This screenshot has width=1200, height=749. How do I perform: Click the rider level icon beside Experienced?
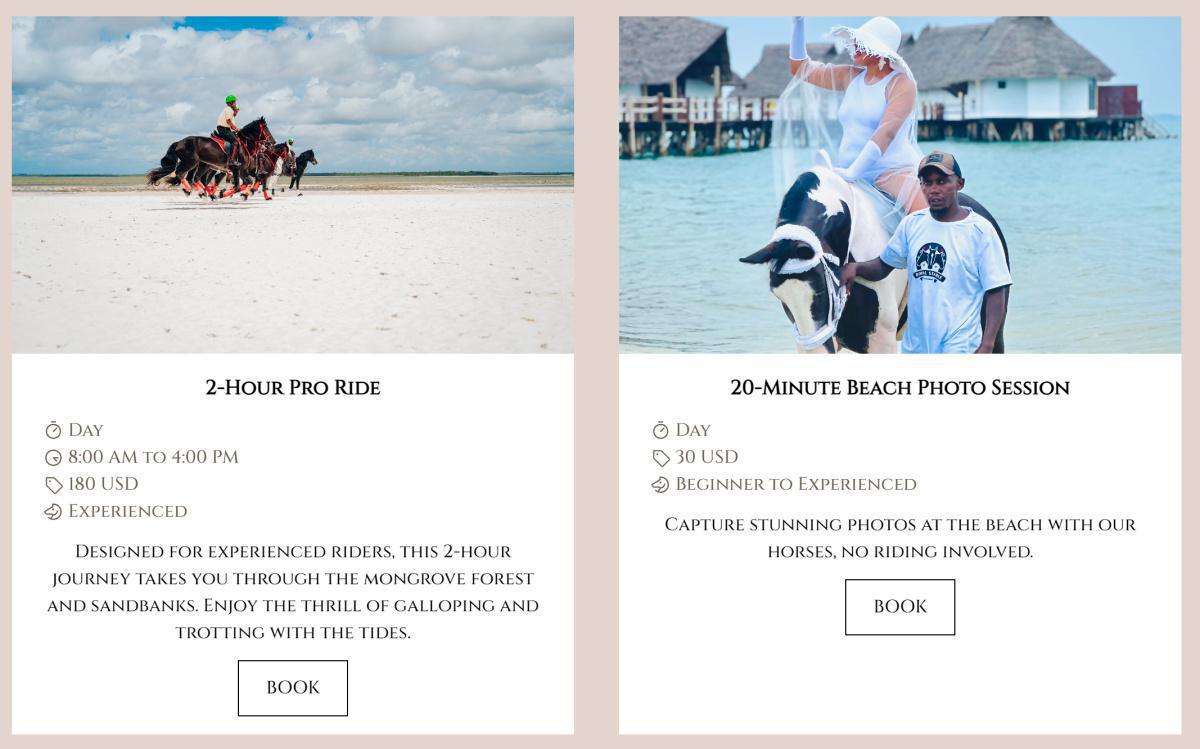53,512
